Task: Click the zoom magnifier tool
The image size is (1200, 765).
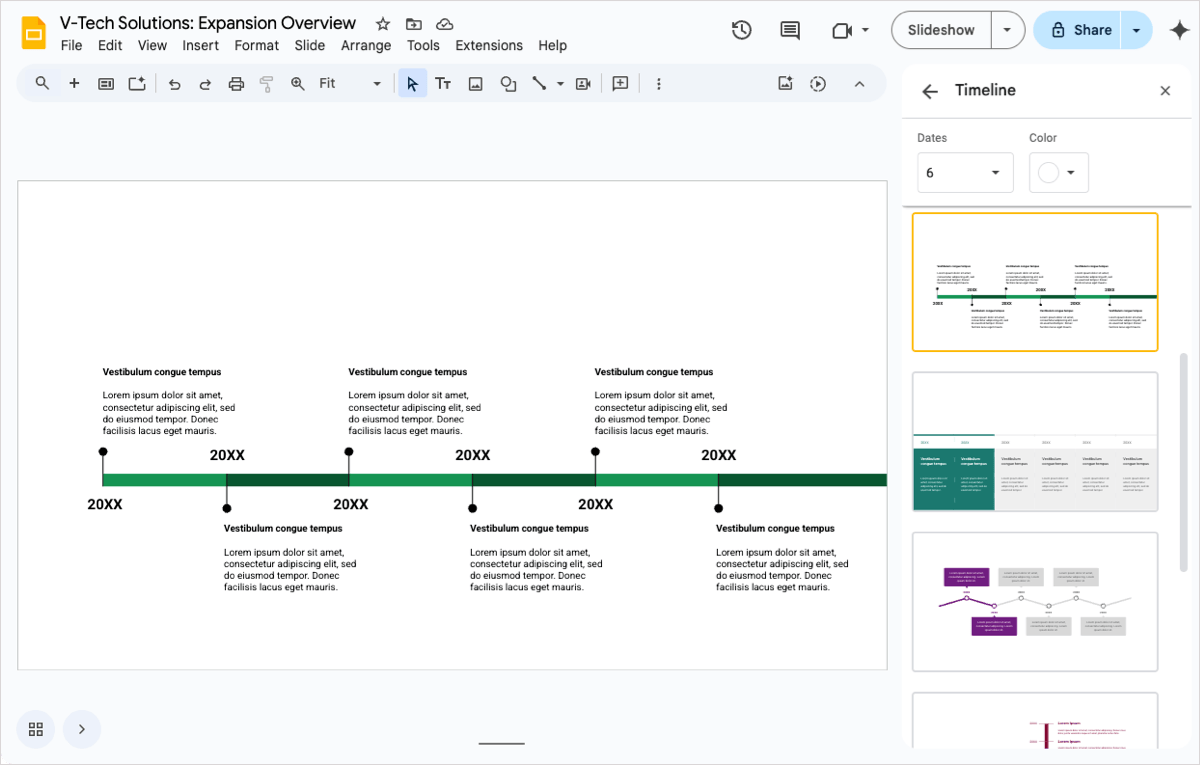Action: [x=298, y=84]
